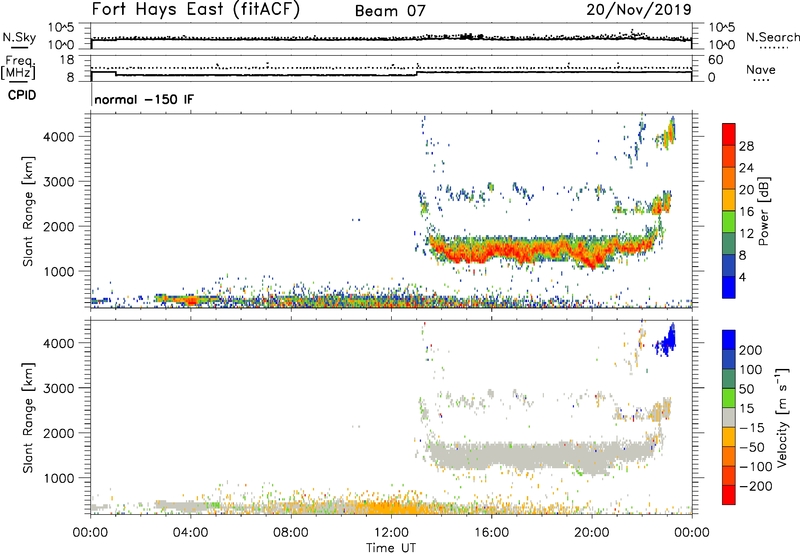Pick the bright blue bottom power colorbar segment
The width and height of the screenshot is (800, 554).
coord(729,287)
